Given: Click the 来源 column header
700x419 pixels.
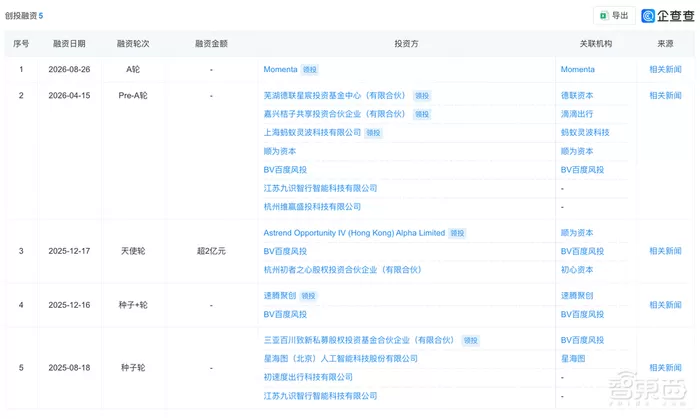Looking at the screenshot, I should point(665,43).
